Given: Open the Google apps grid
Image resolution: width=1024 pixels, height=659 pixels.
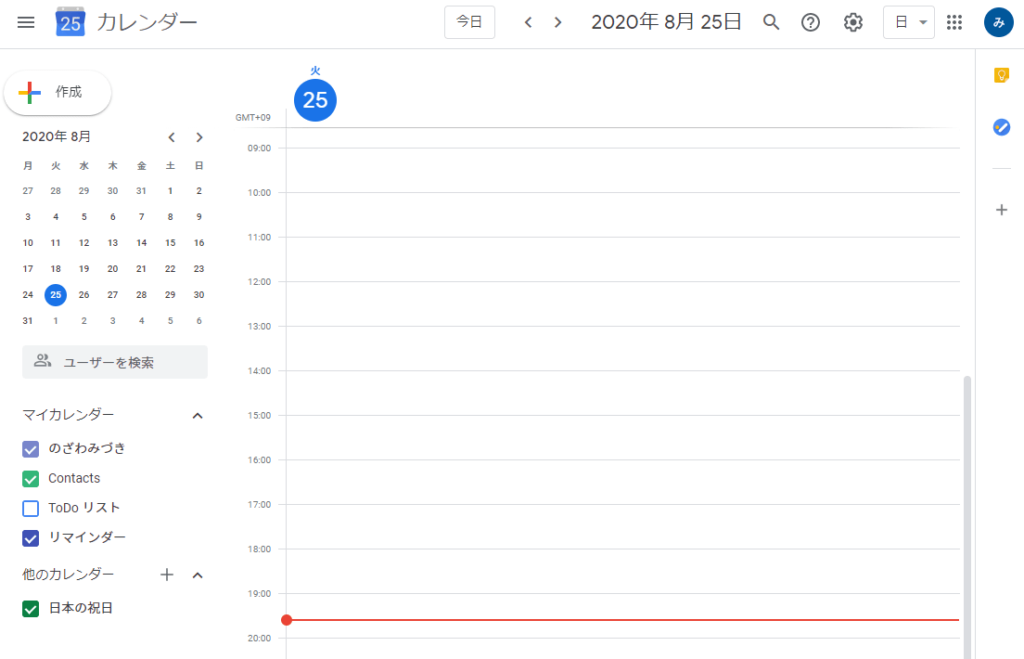Looking at the screenshot, I should click(x=954, y=22).
